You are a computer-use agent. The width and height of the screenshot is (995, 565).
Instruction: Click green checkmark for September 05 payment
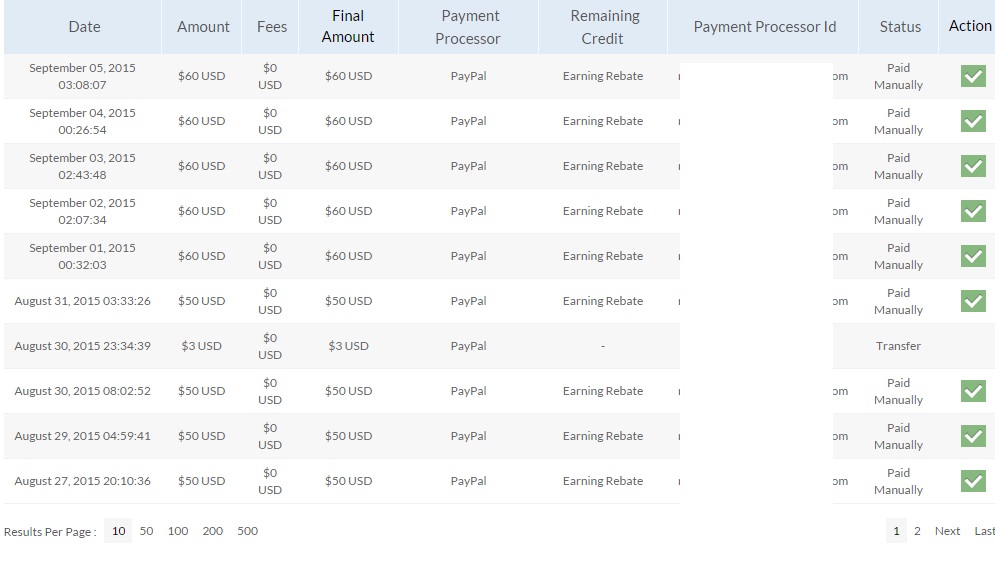[x=972, y=76]
